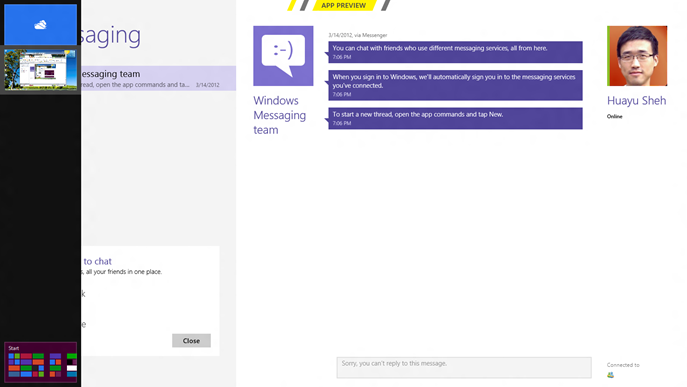
Task: Open the Start screen thumbnail
Action: coord(40,362)
